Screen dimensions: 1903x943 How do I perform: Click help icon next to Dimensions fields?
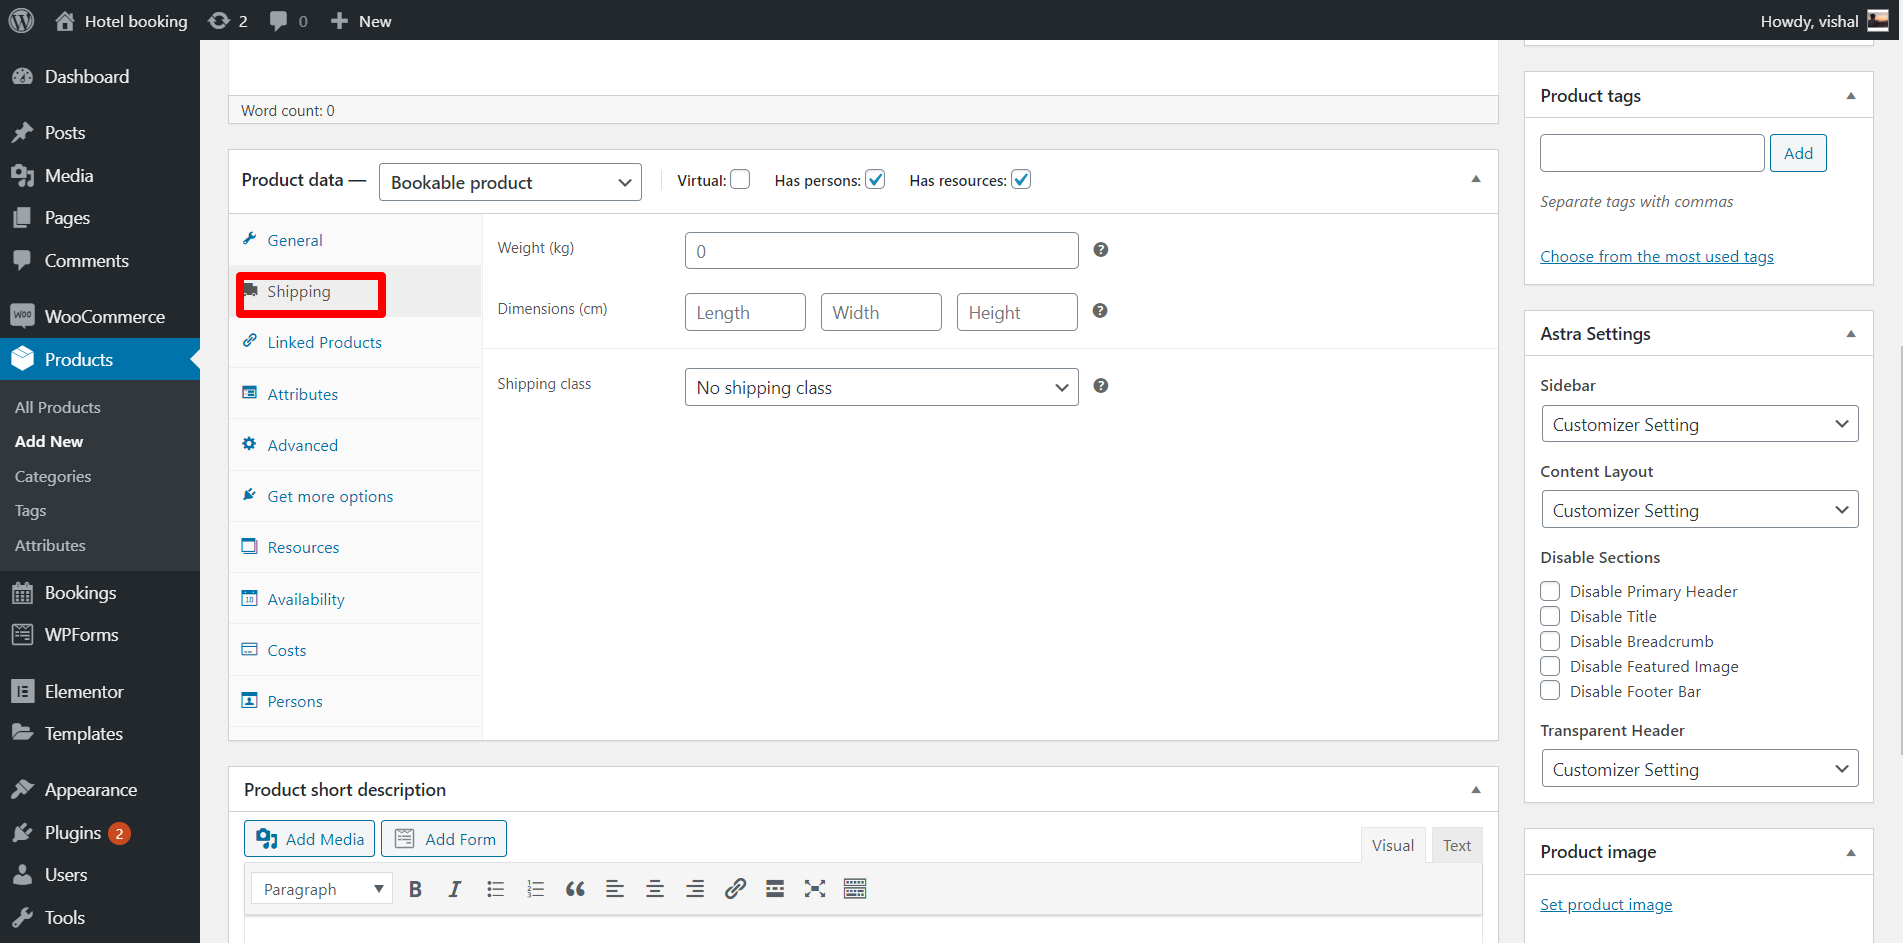[1100, 311]
